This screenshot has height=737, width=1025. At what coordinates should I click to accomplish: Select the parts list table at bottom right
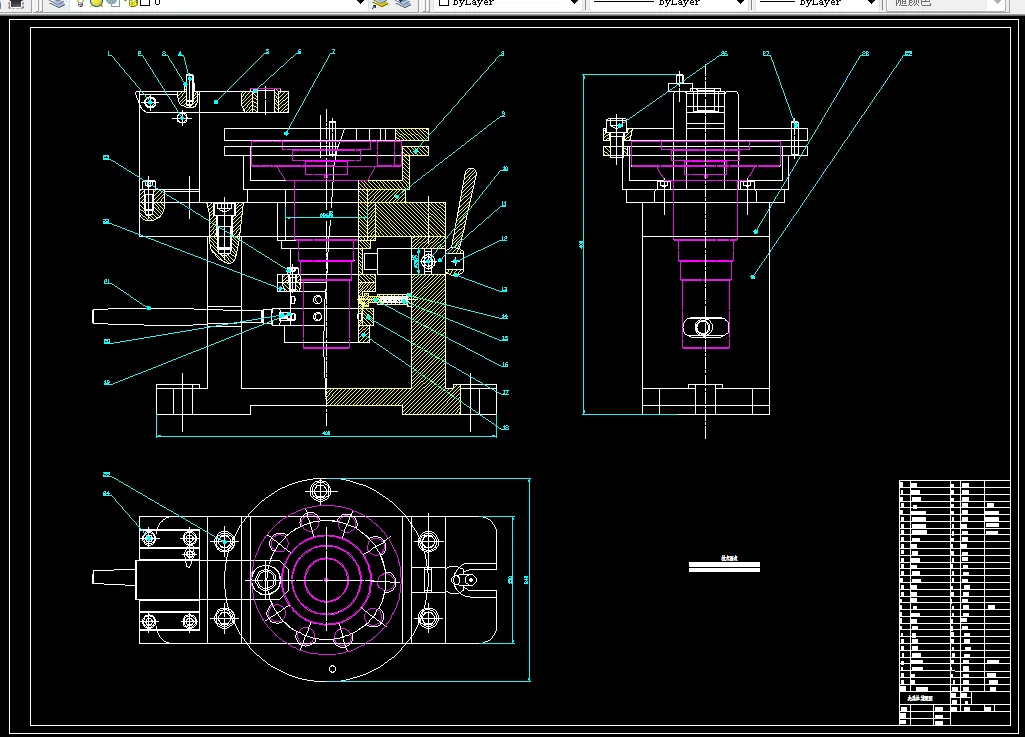[x=954, y=602]
